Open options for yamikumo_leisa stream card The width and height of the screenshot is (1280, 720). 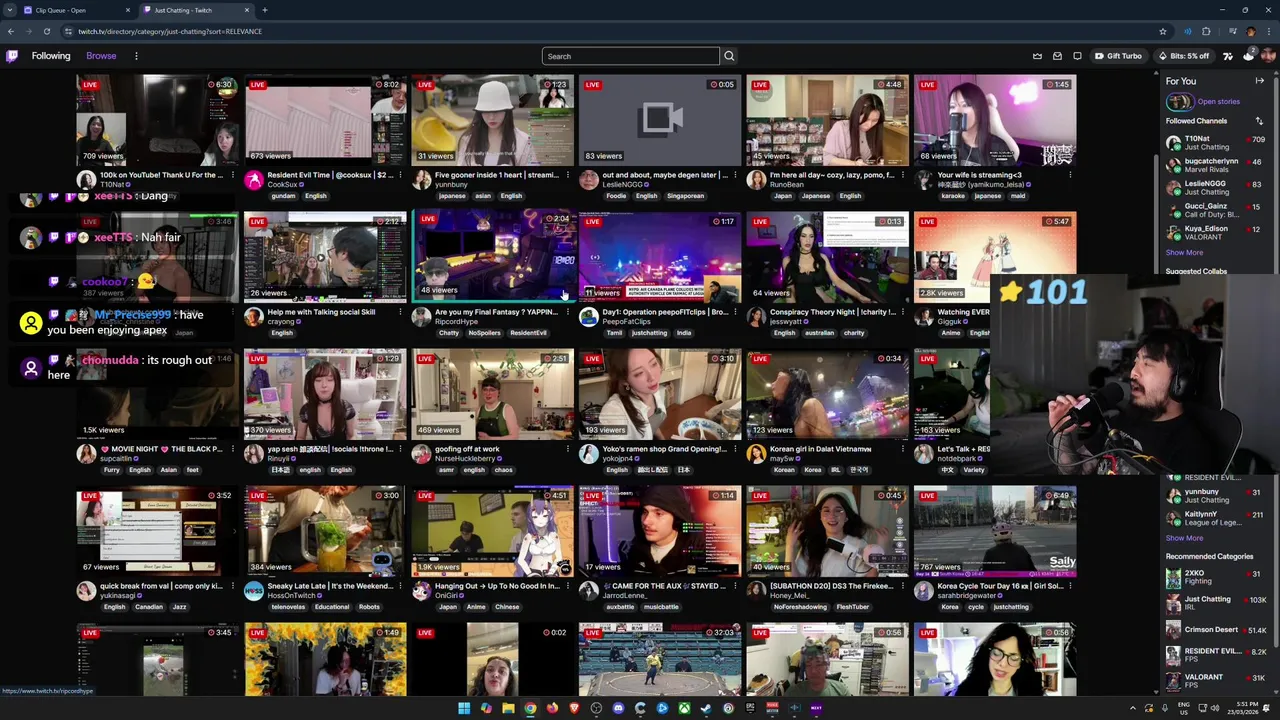pyautogui.click(x=1070, y=175)
